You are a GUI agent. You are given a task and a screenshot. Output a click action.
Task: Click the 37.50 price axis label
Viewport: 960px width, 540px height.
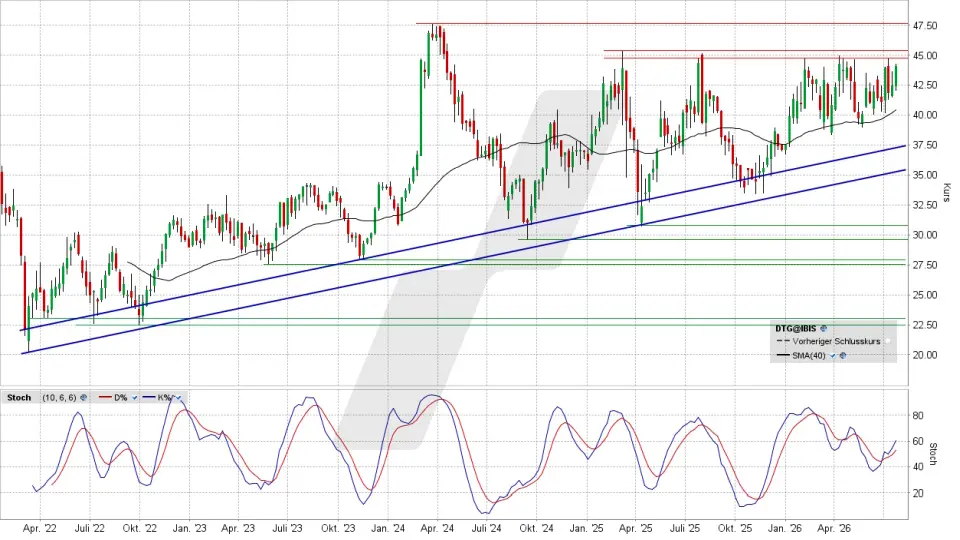[x=925, y=145]
